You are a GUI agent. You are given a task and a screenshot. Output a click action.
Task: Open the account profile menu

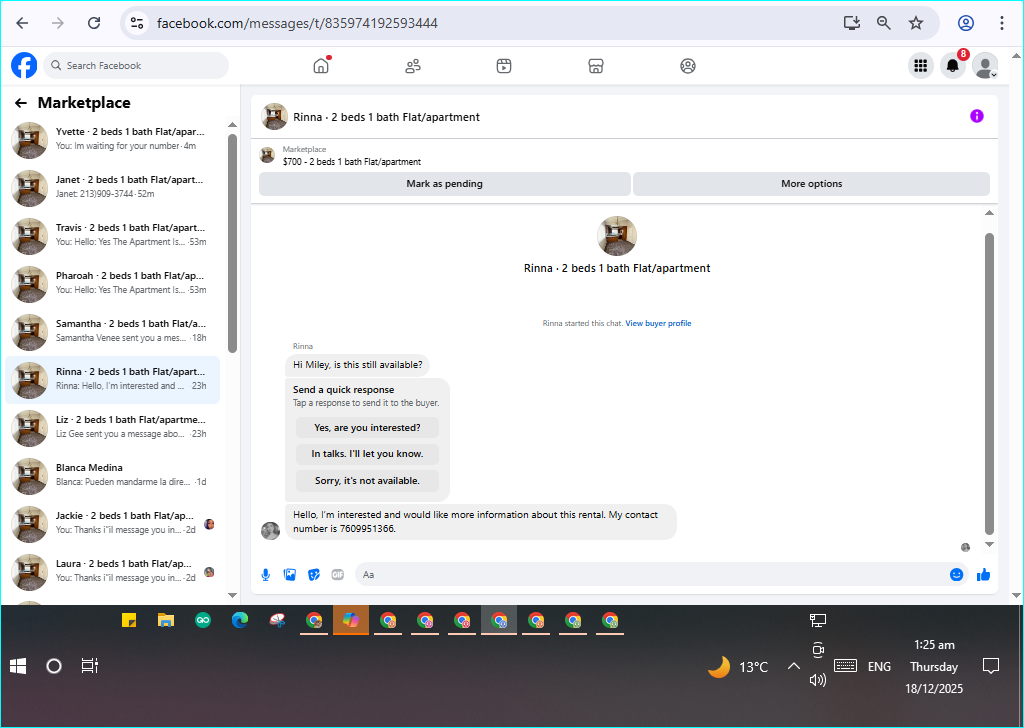(x=985, y=65)
